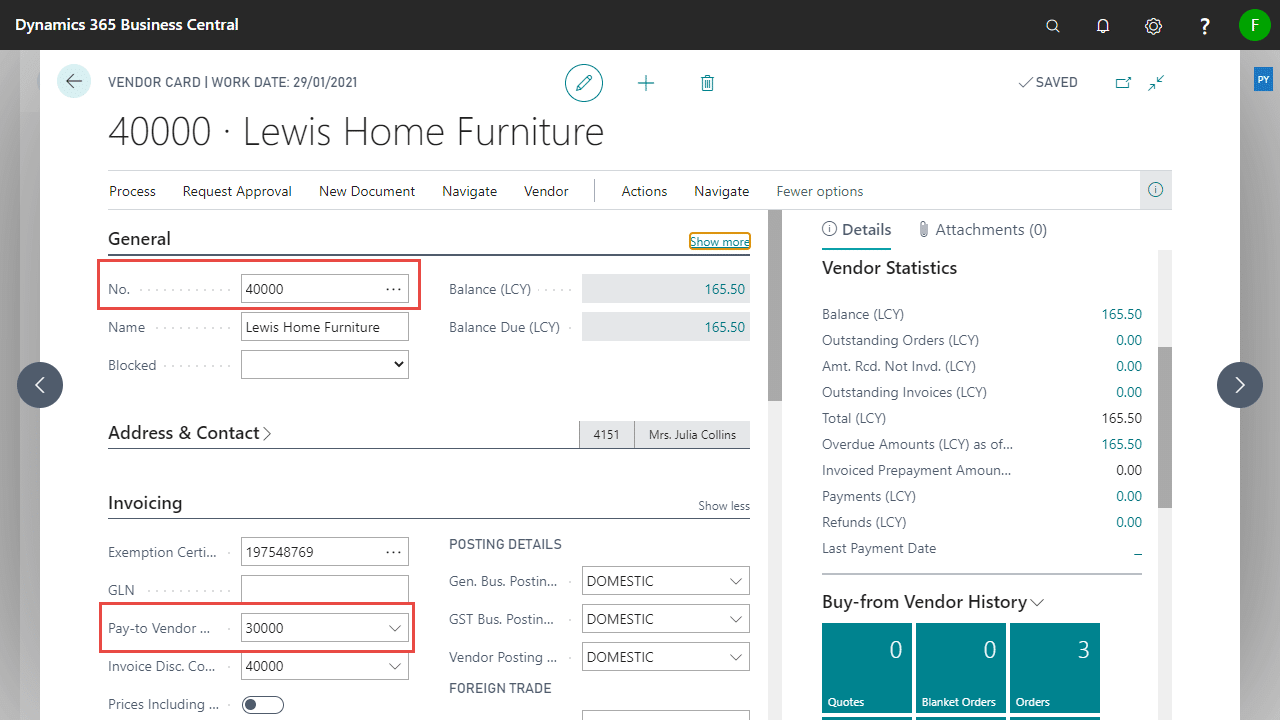Toggle Prices Including GST switch

point(263,705)
